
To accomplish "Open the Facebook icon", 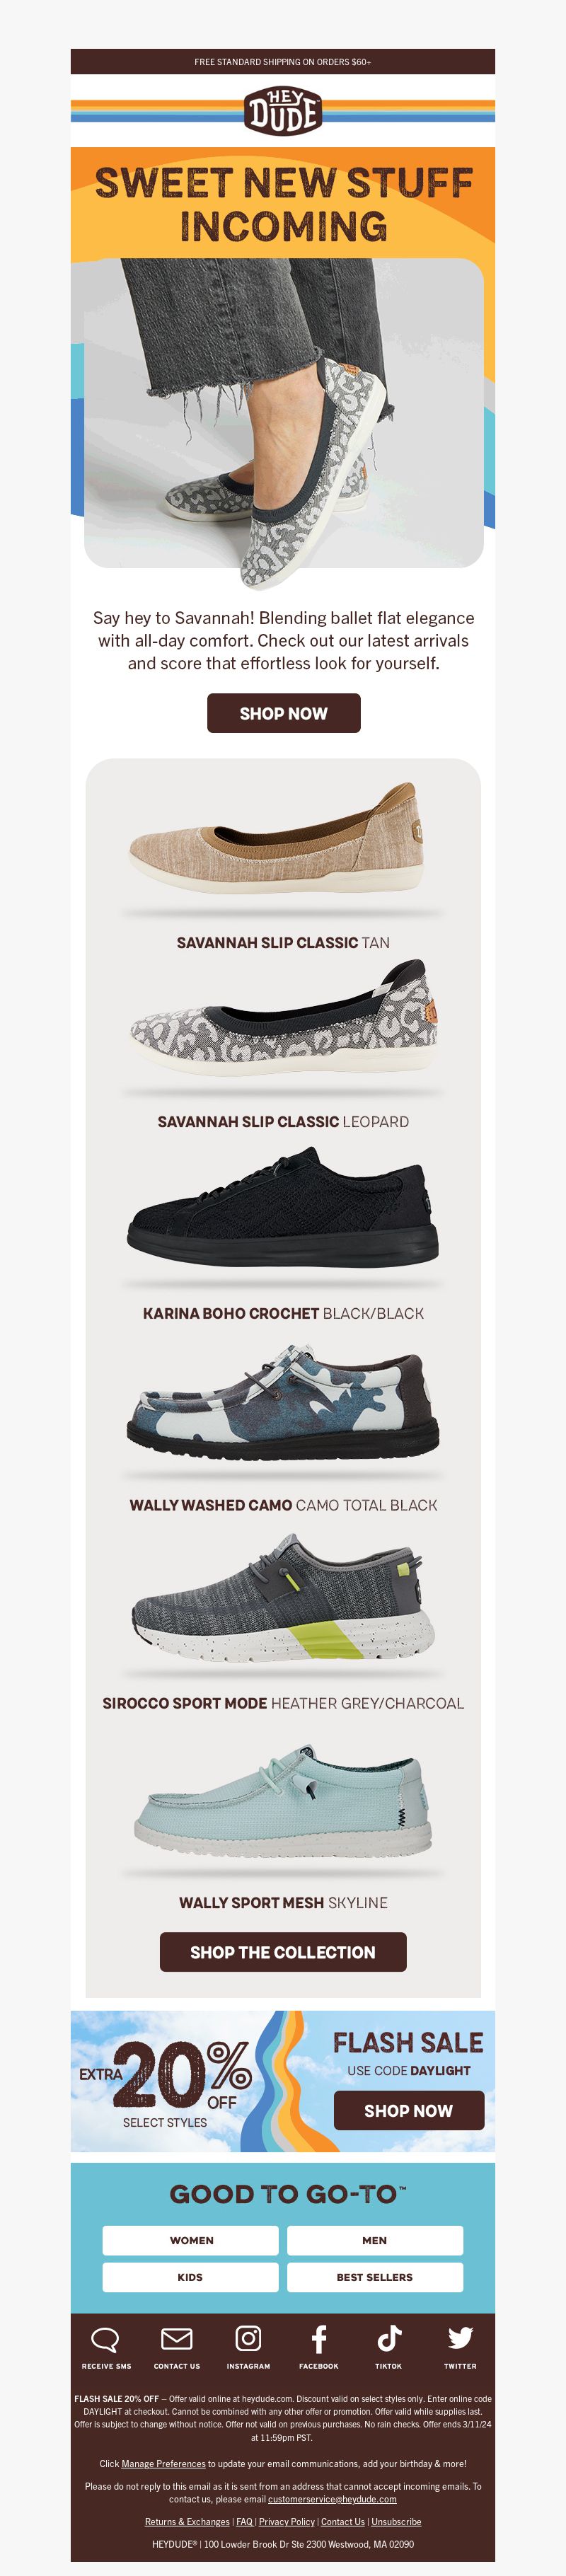I will point(319,2339).
